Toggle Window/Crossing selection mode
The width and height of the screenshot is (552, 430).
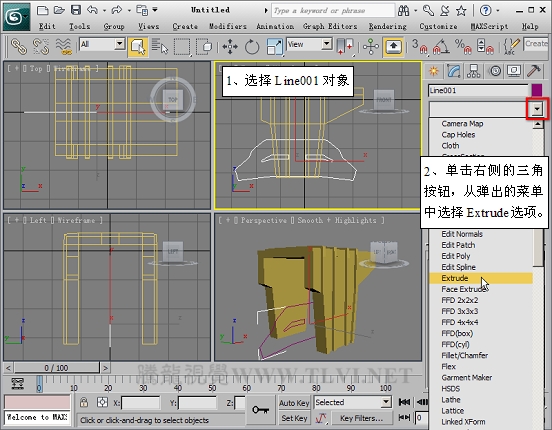204,46
